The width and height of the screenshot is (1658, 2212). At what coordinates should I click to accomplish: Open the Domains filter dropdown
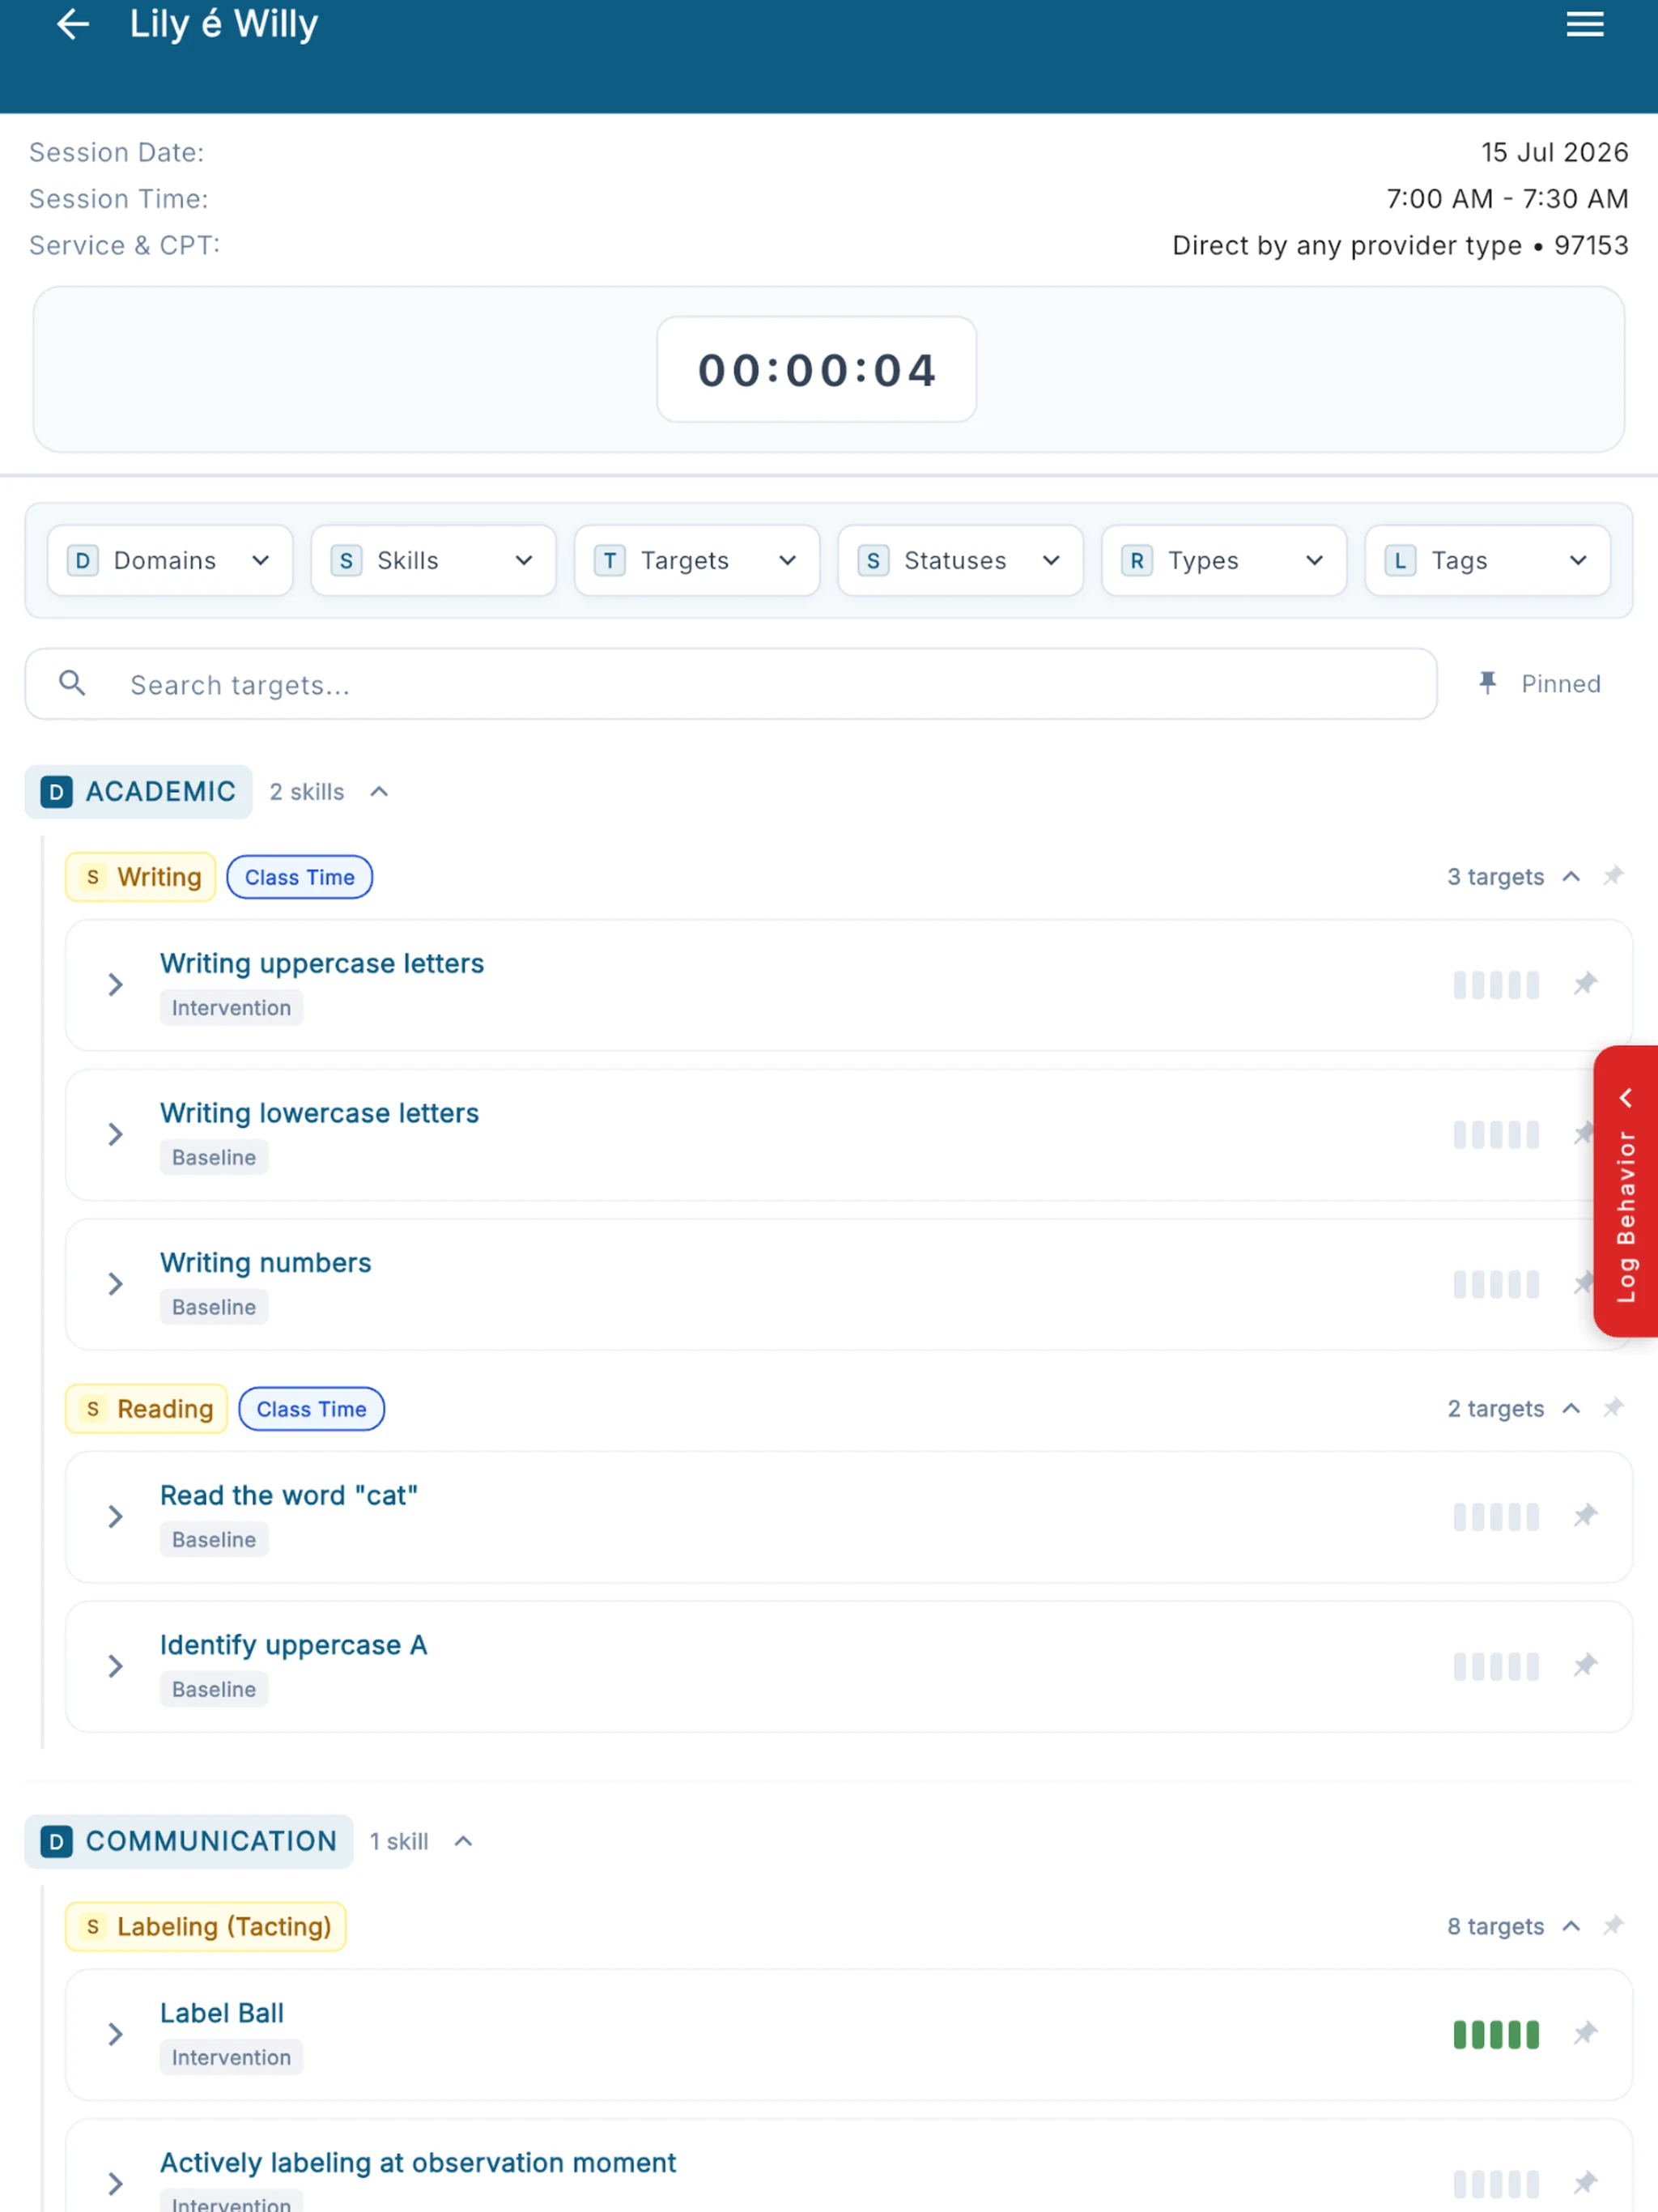pyautogui.click(x=170, y=561)
